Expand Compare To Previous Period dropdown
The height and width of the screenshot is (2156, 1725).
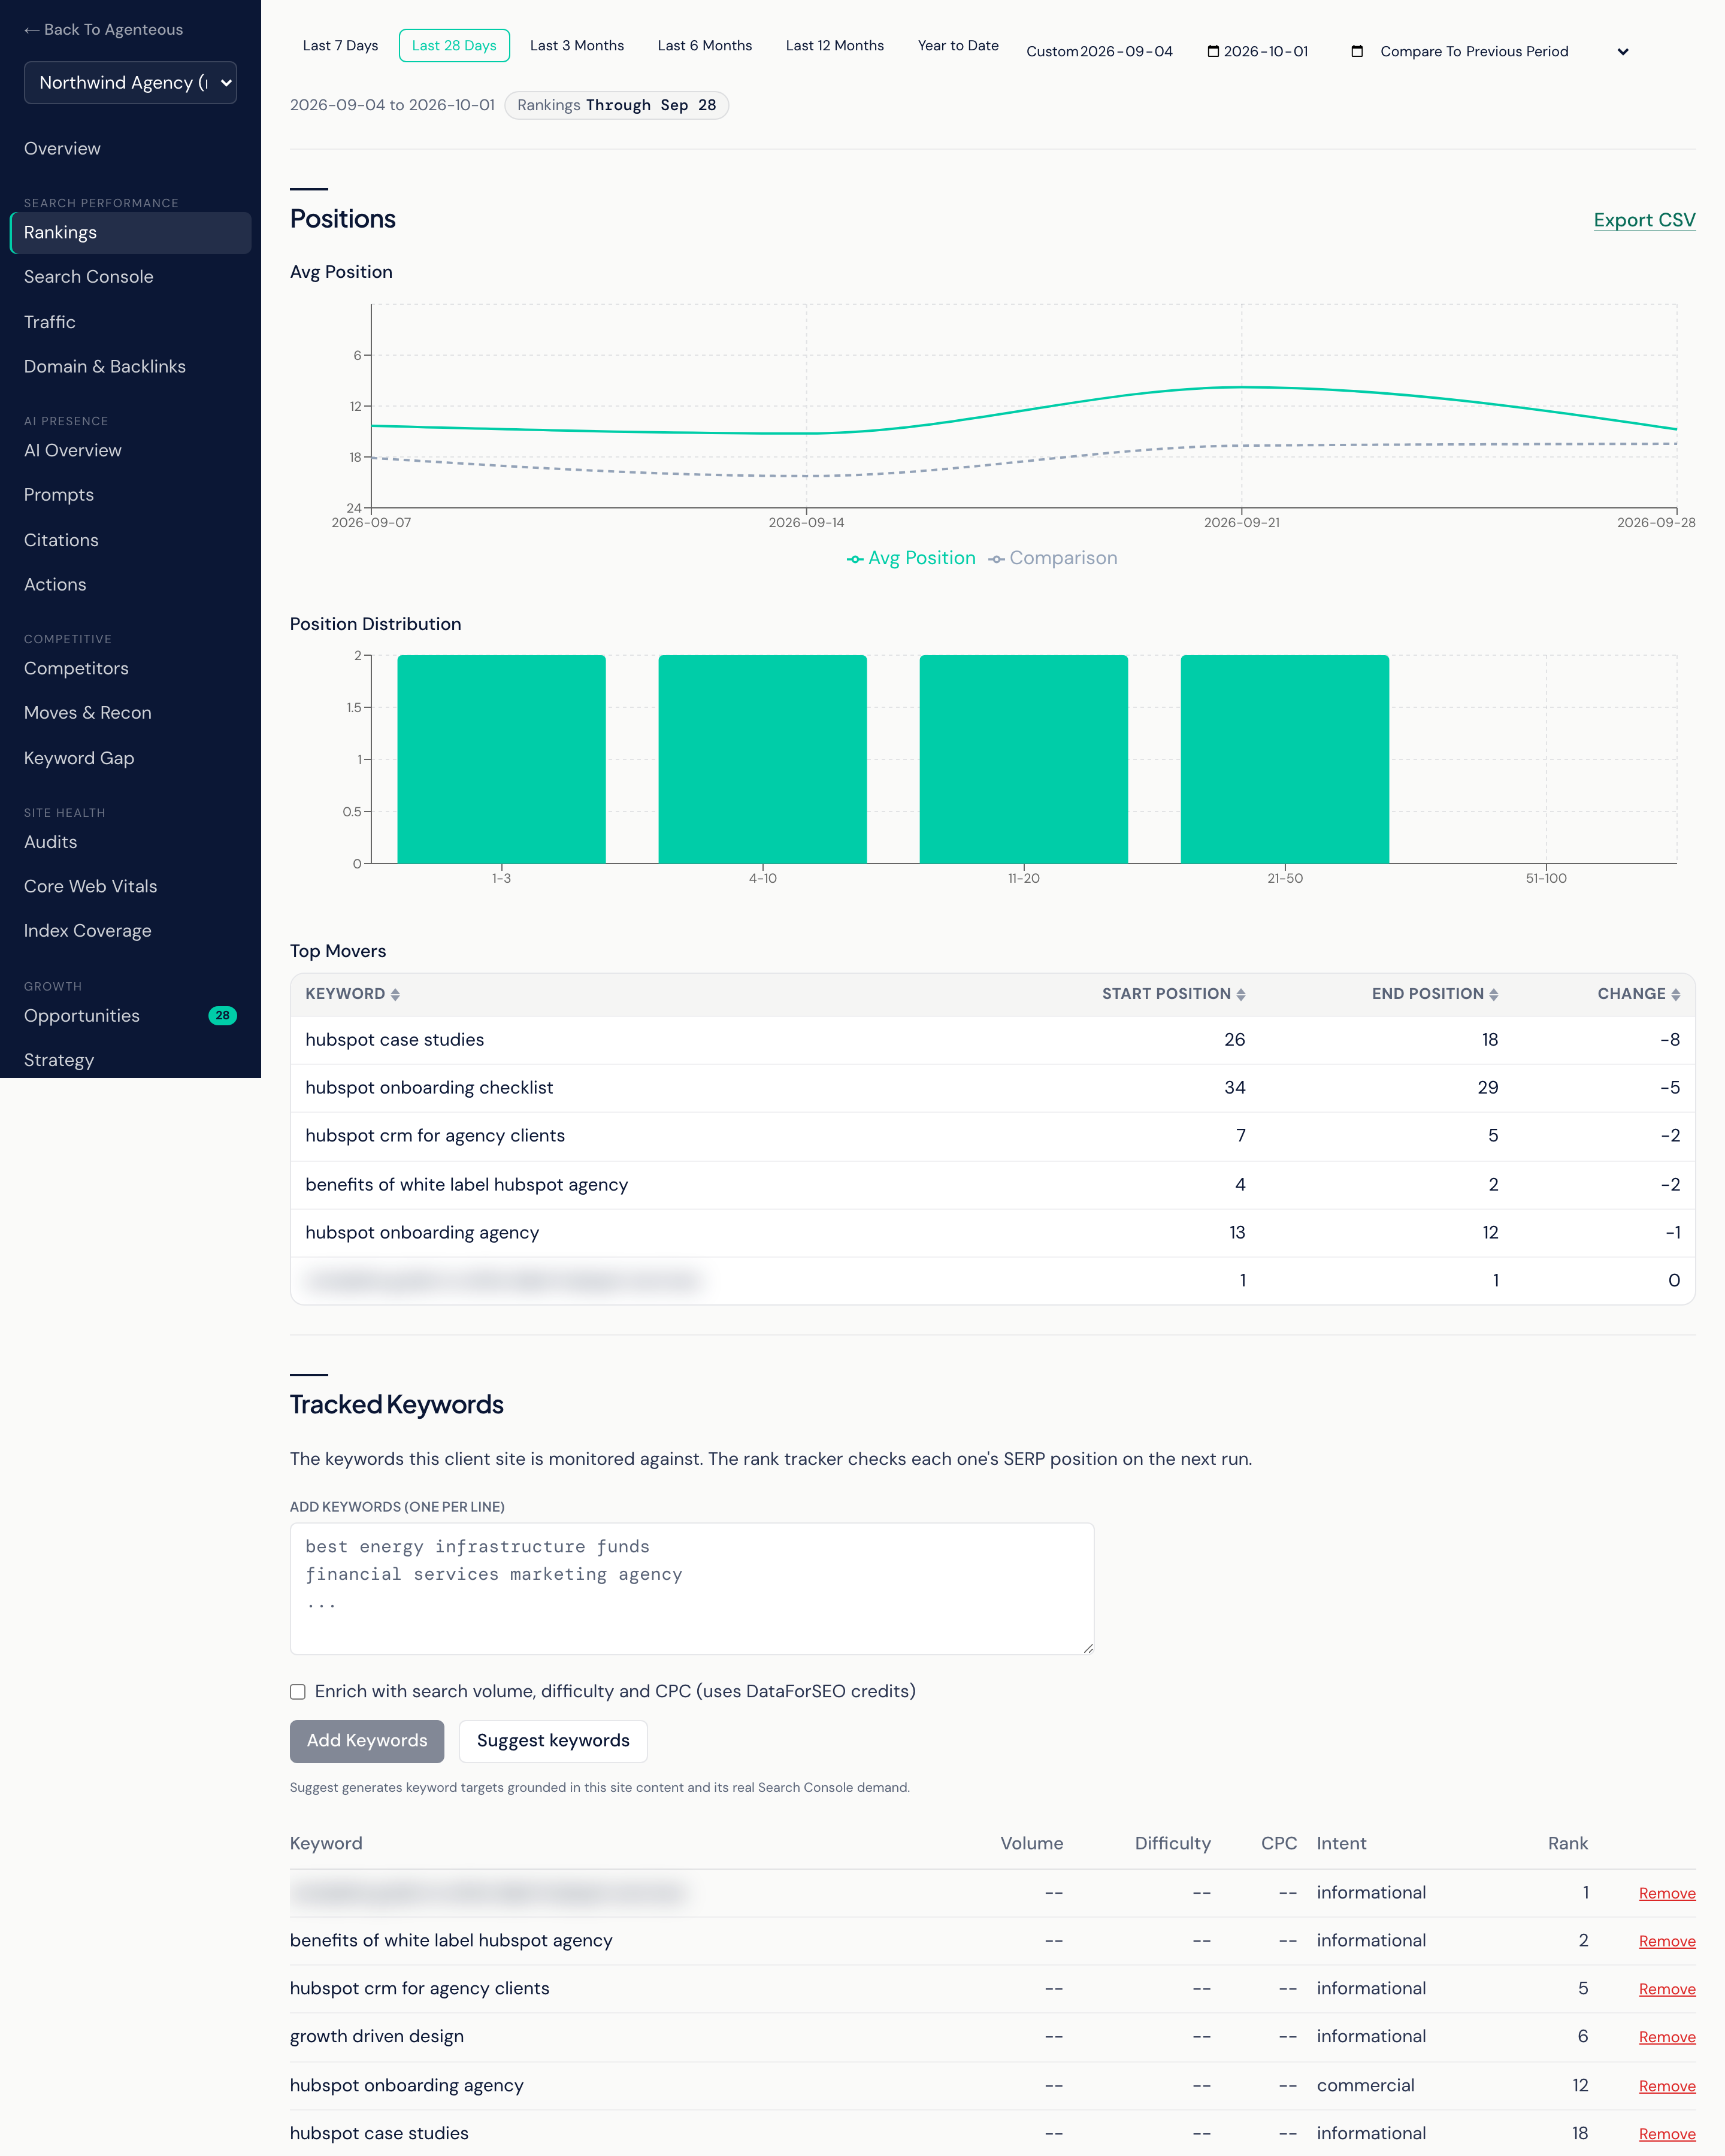click(1504, 52)
